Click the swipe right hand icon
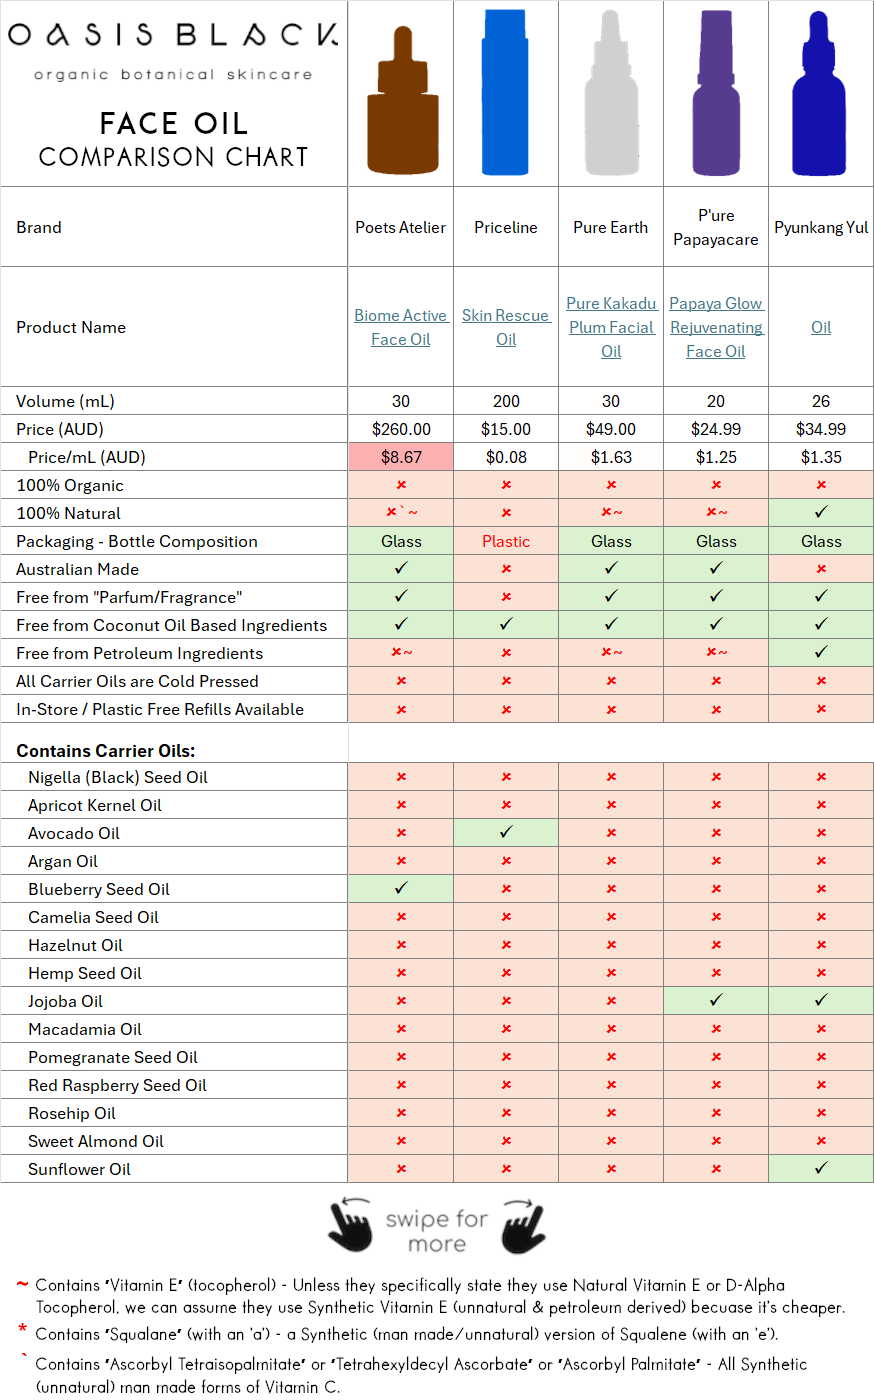 click(524, 1225)
